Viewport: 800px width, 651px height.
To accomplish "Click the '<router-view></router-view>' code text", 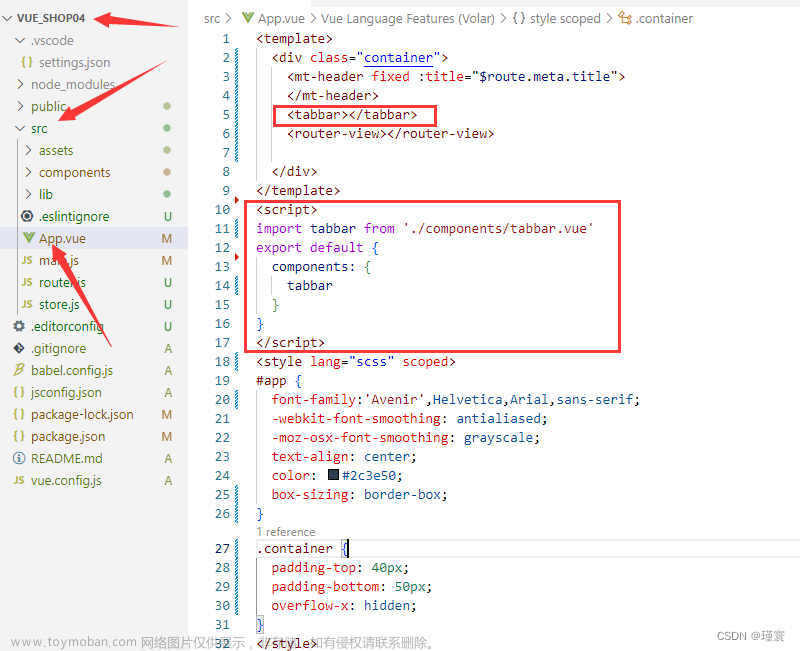I will point(390,134).
